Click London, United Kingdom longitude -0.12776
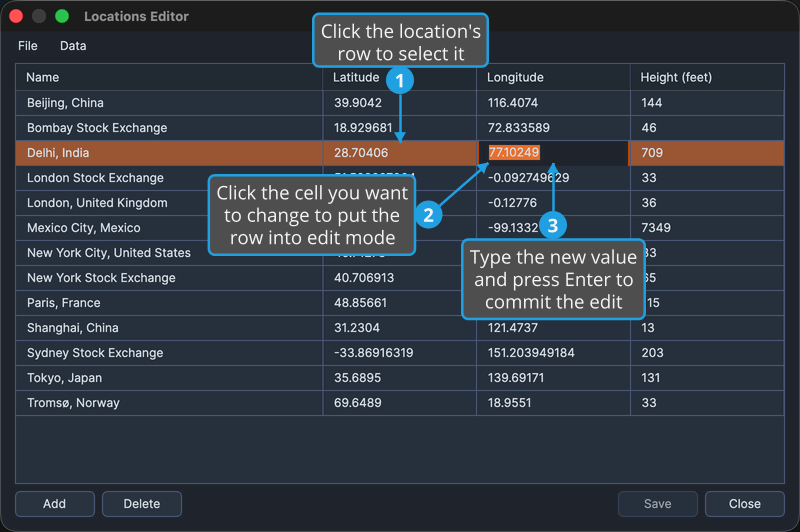The width and height of the screenshot is (800, 532). click(553, 203)
